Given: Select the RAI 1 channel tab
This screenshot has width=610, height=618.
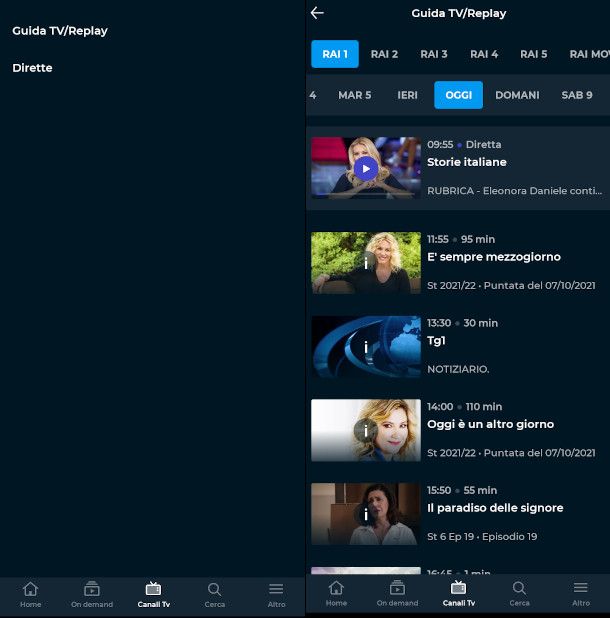Looking at the screenshot, I should tap(335, 54).
